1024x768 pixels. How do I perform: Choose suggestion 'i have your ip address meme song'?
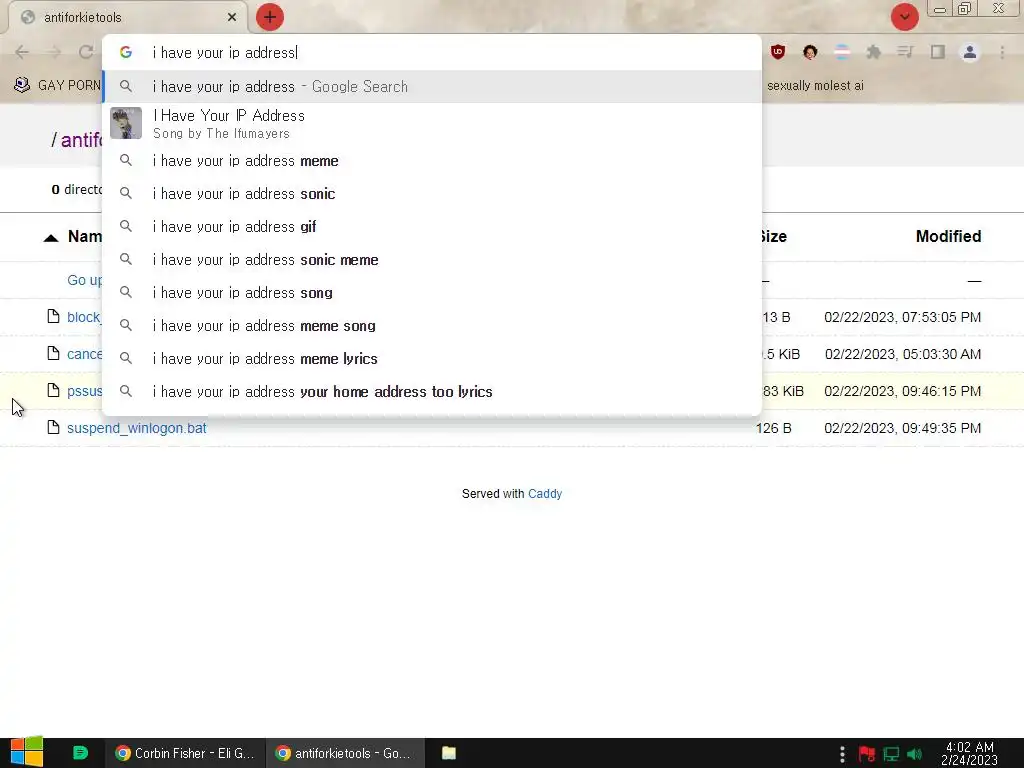[432, 325]
